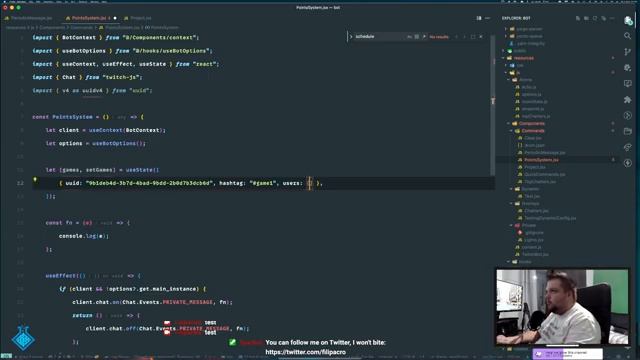Open context.js file in Explorer tree
This screenshot has width=640, height=360.
pos(531,247)
